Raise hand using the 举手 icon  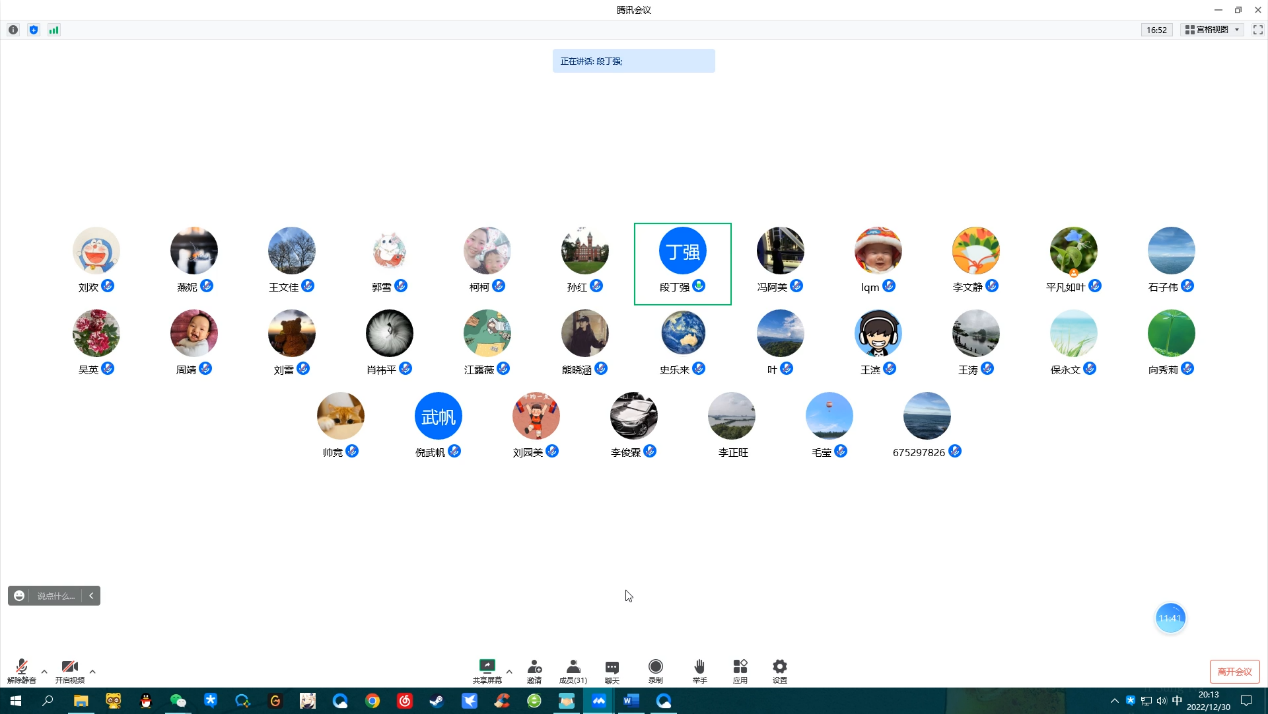tap(700, 669)
